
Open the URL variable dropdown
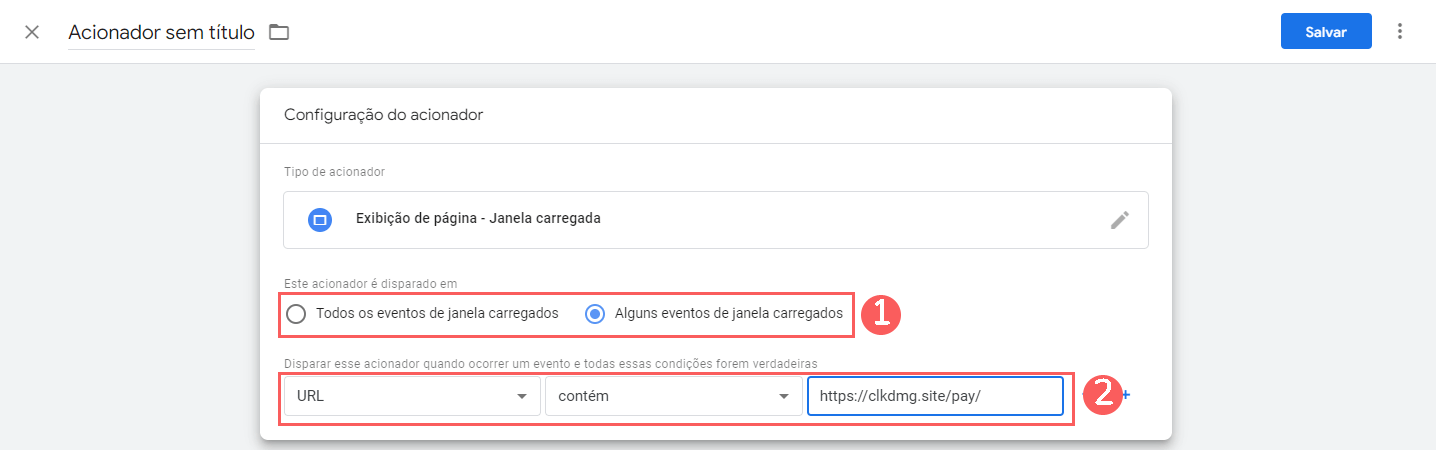(x=411, y=396)
